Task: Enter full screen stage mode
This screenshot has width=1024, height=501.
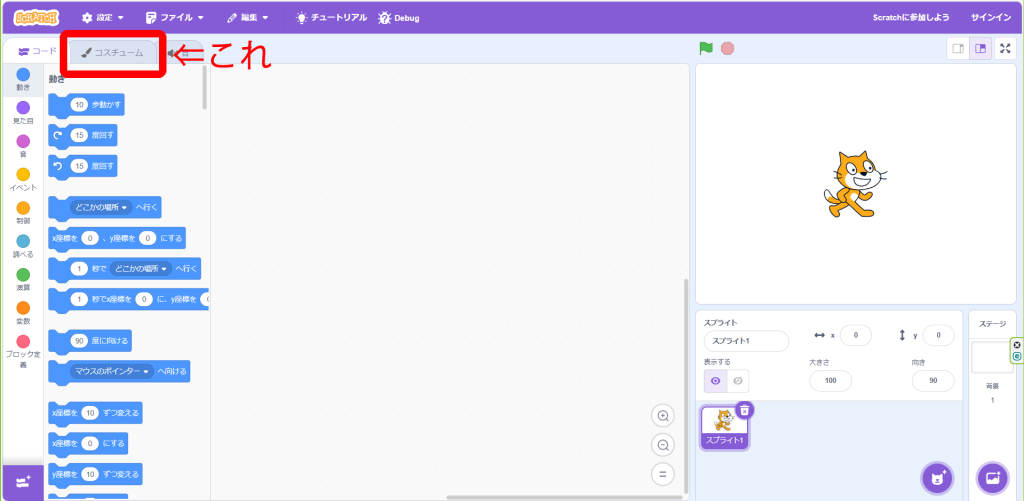Action: [1005, 48]
